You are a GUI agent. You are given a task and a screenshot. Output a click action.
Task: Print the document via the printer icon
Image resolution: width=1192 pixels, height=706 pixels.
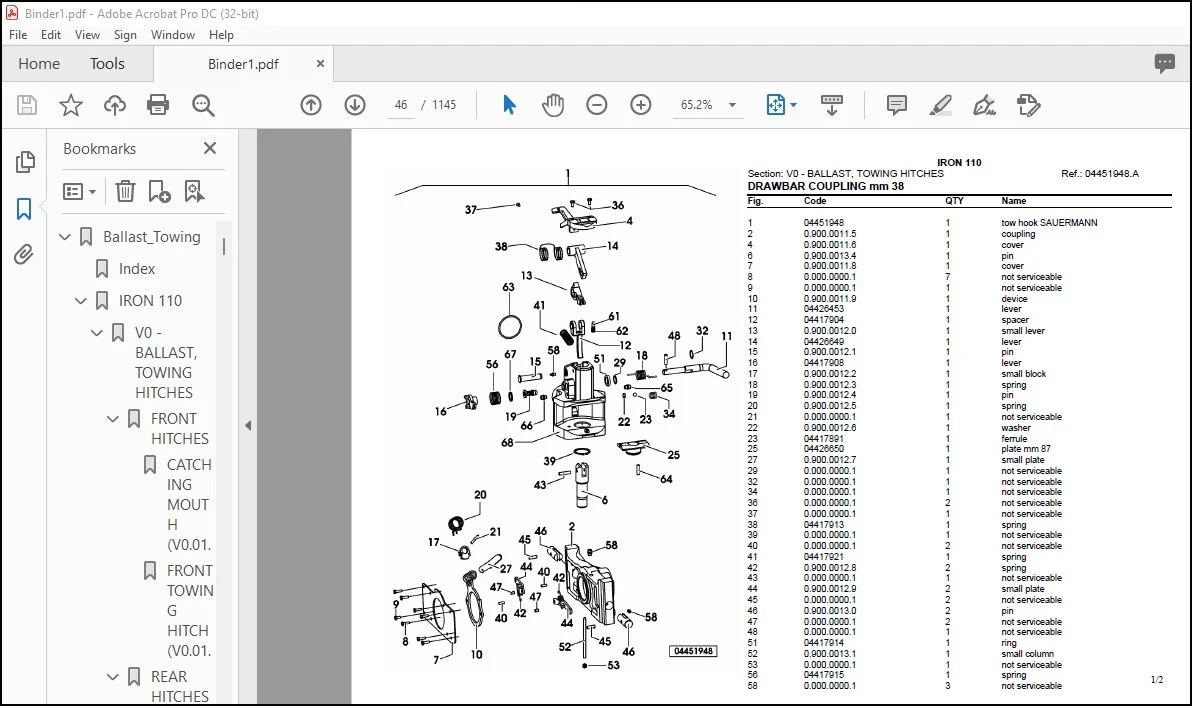(x=158, y=105)
